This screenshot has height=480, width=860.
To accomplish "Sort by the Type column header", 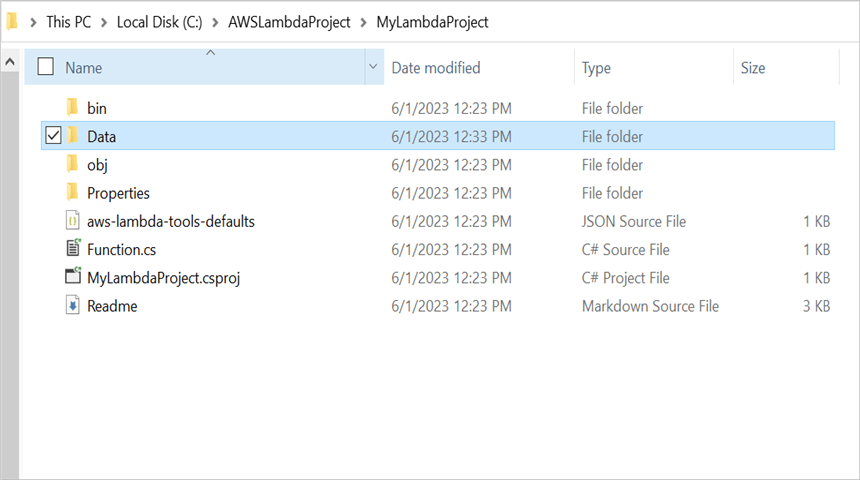I will pyautogui.click(x=597, y=68).
